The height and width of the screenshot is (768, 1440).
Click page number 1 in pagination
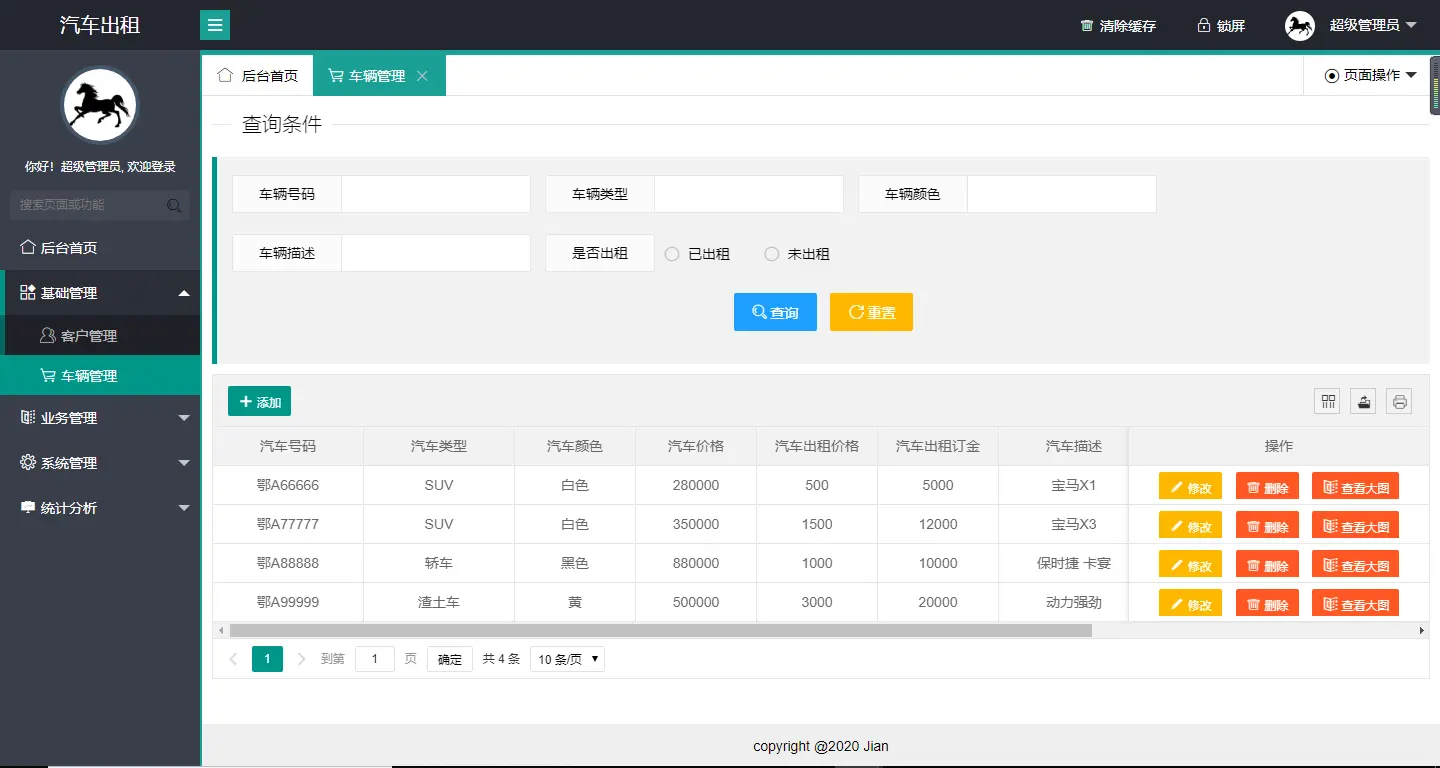coord(267,659)
